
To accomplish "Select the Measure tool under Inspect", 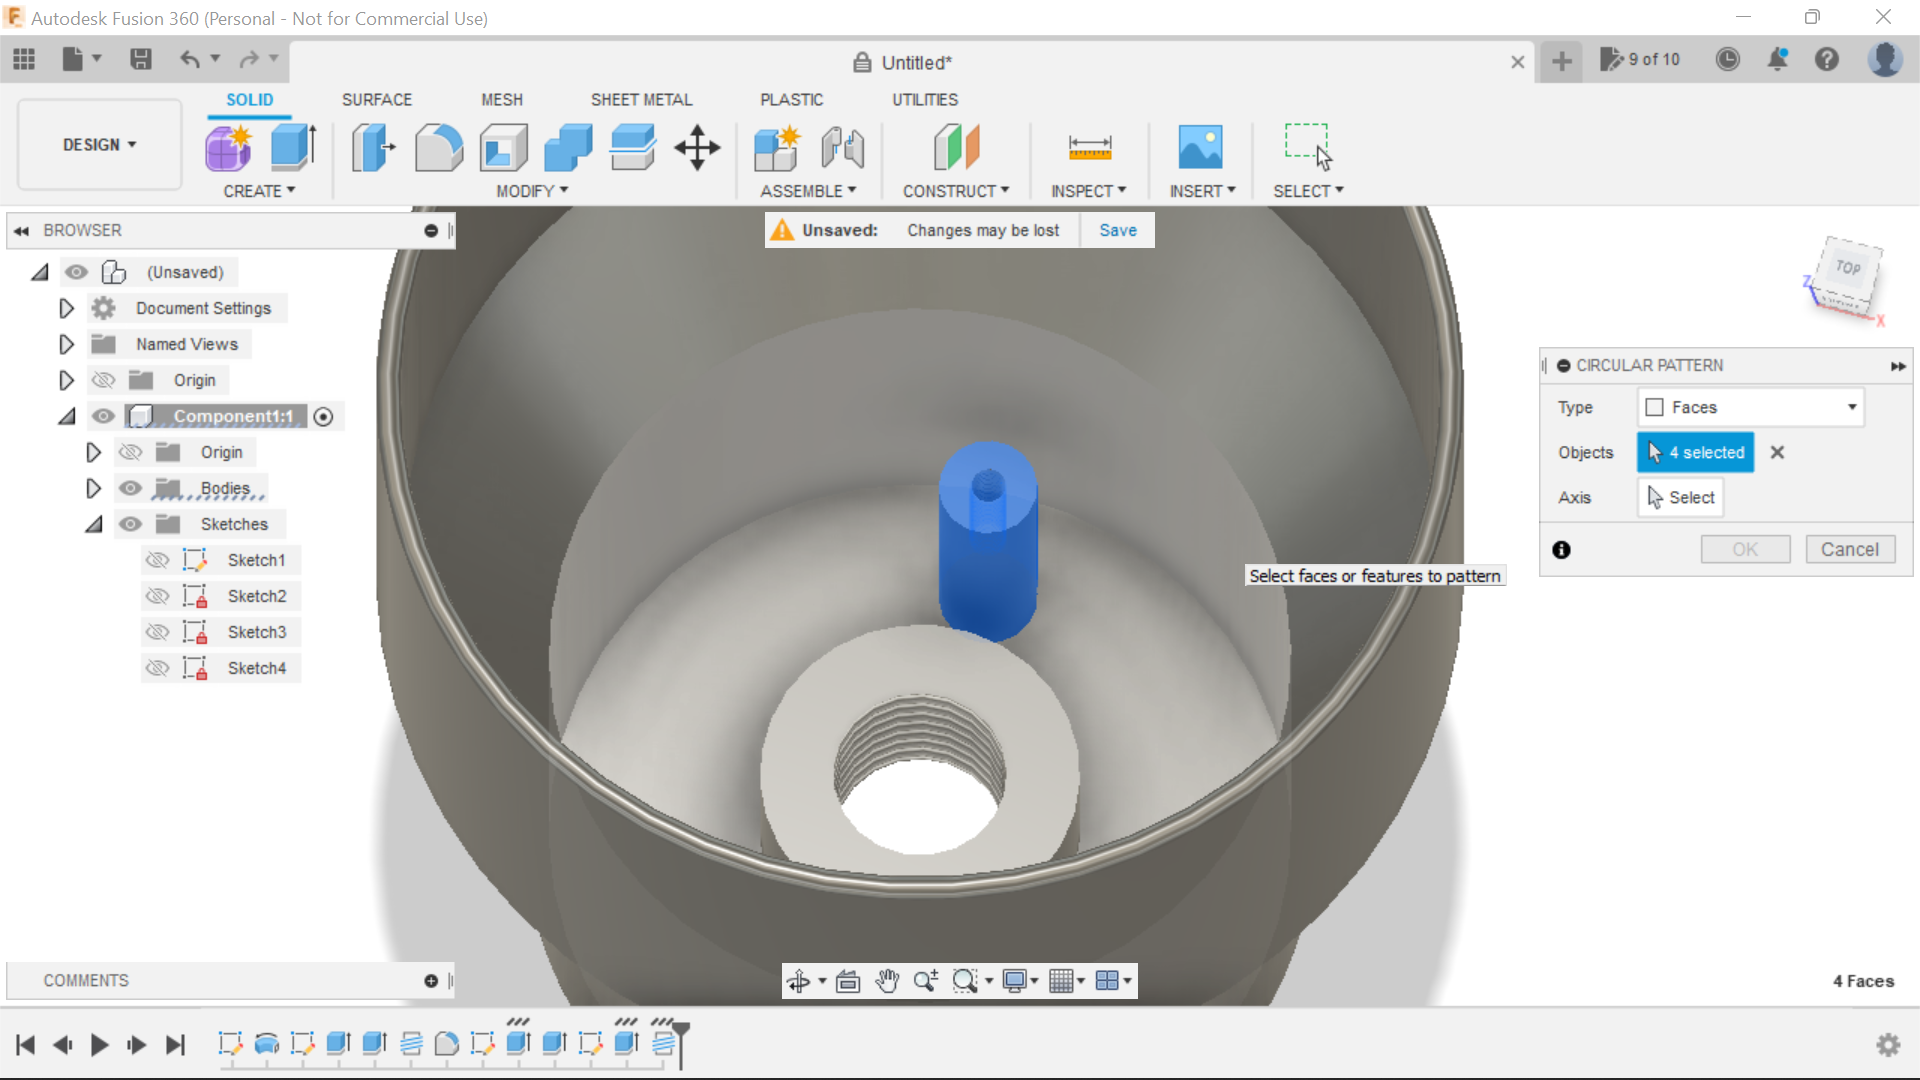I will (x=1090, y=147).
